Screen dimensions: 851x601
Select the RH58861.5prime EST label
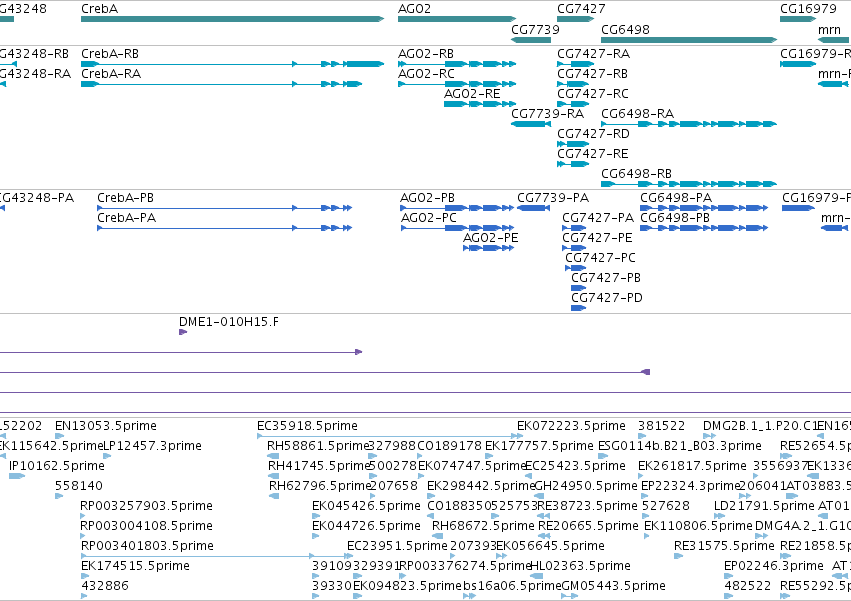(318, 446)
